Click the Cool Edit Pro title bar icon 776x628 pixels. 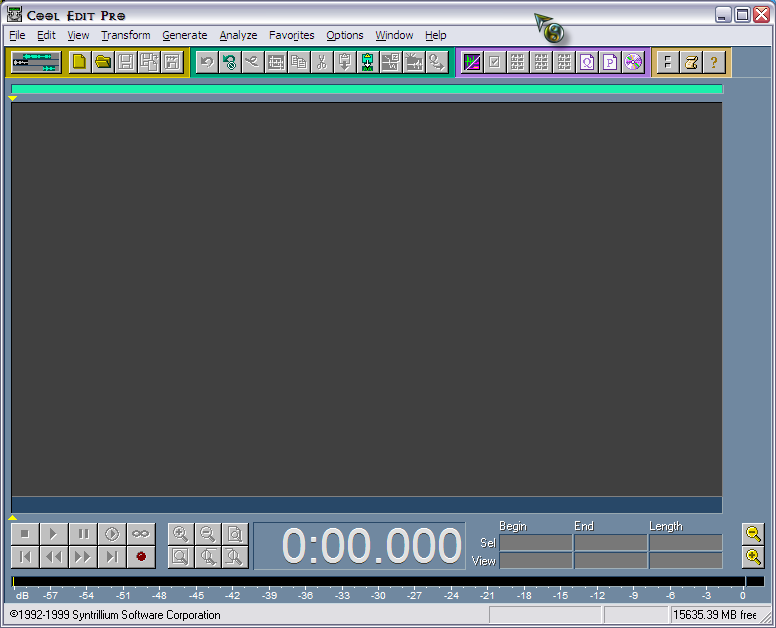click(x=14, y=14)
